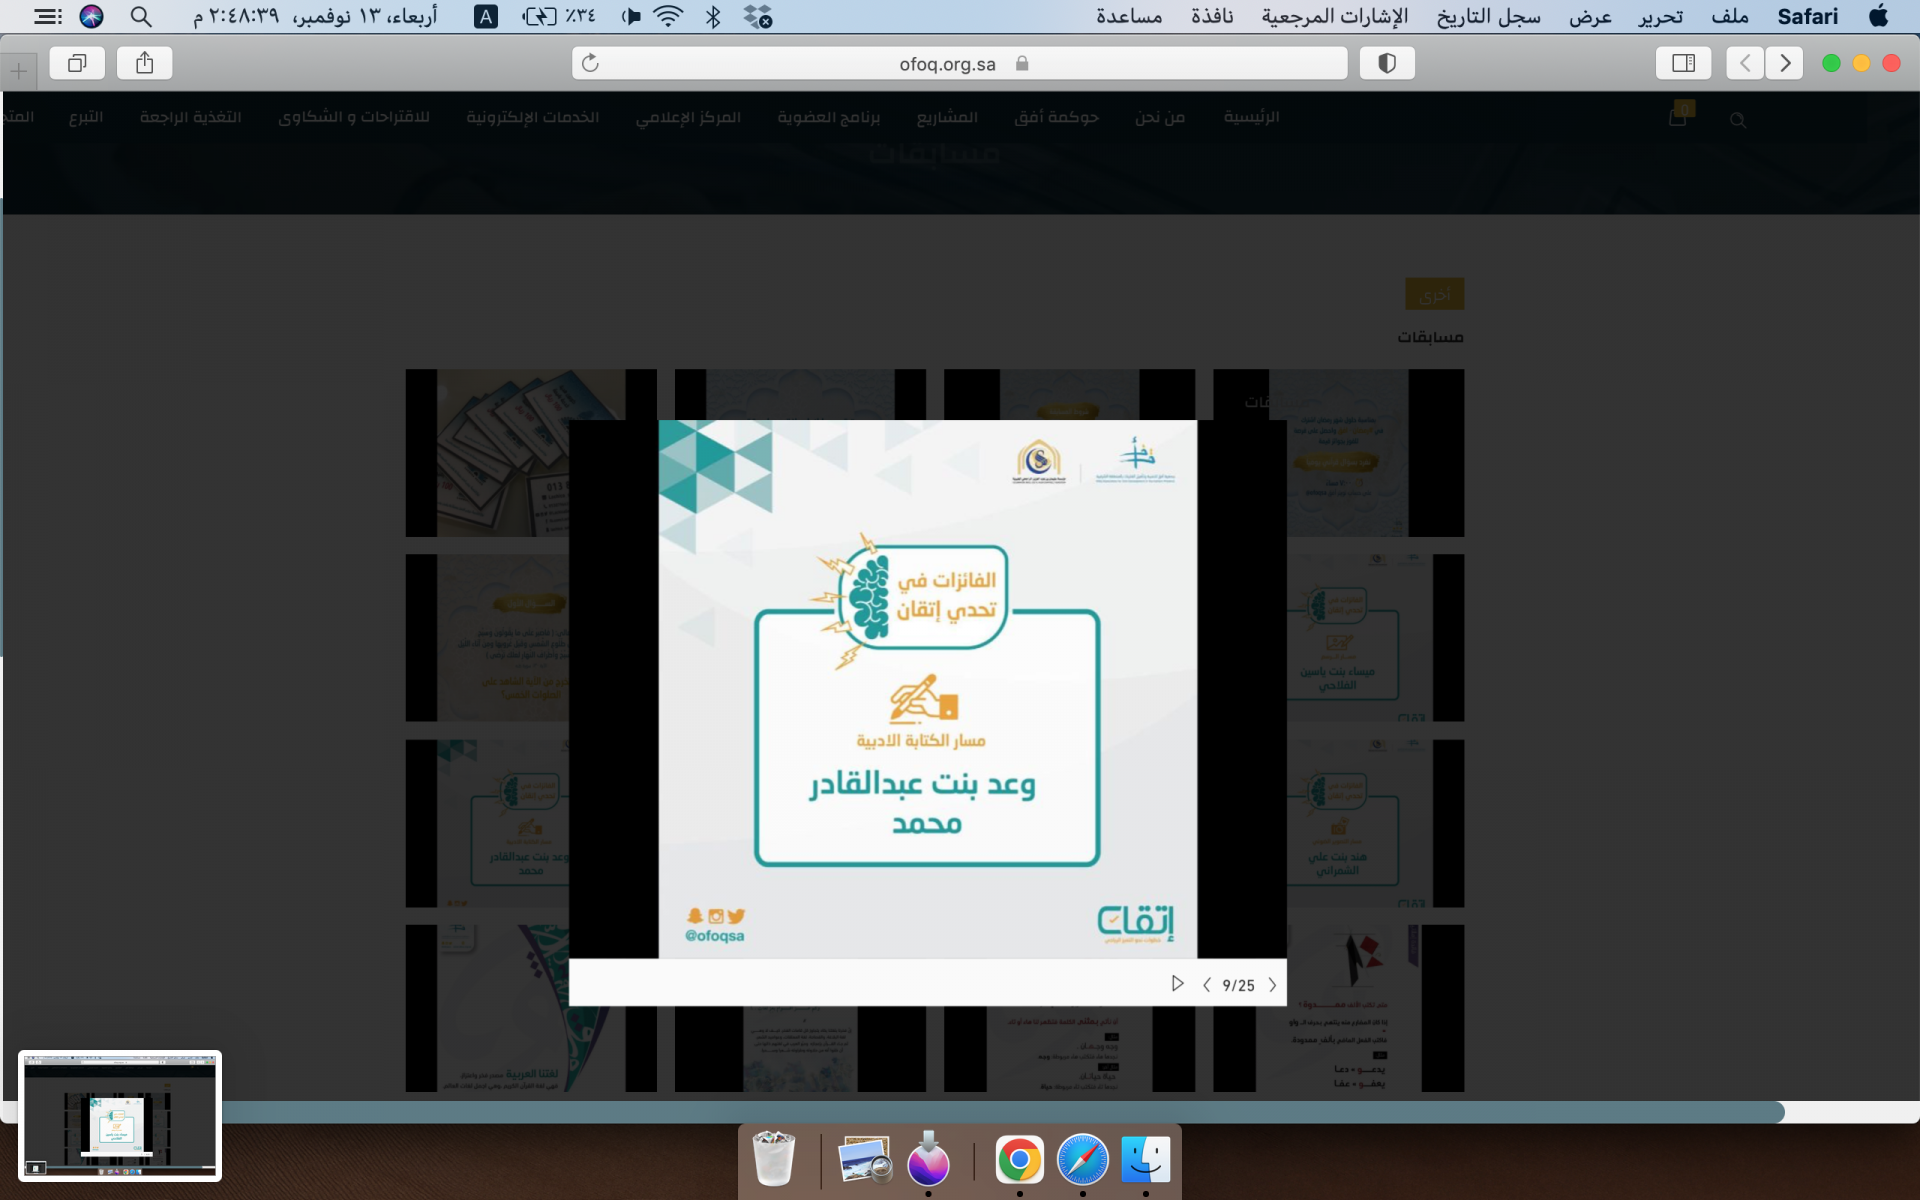Open website search magnifier icon
Image resolution: width=1920 pixels, height=1200 pixels.
1738,120
